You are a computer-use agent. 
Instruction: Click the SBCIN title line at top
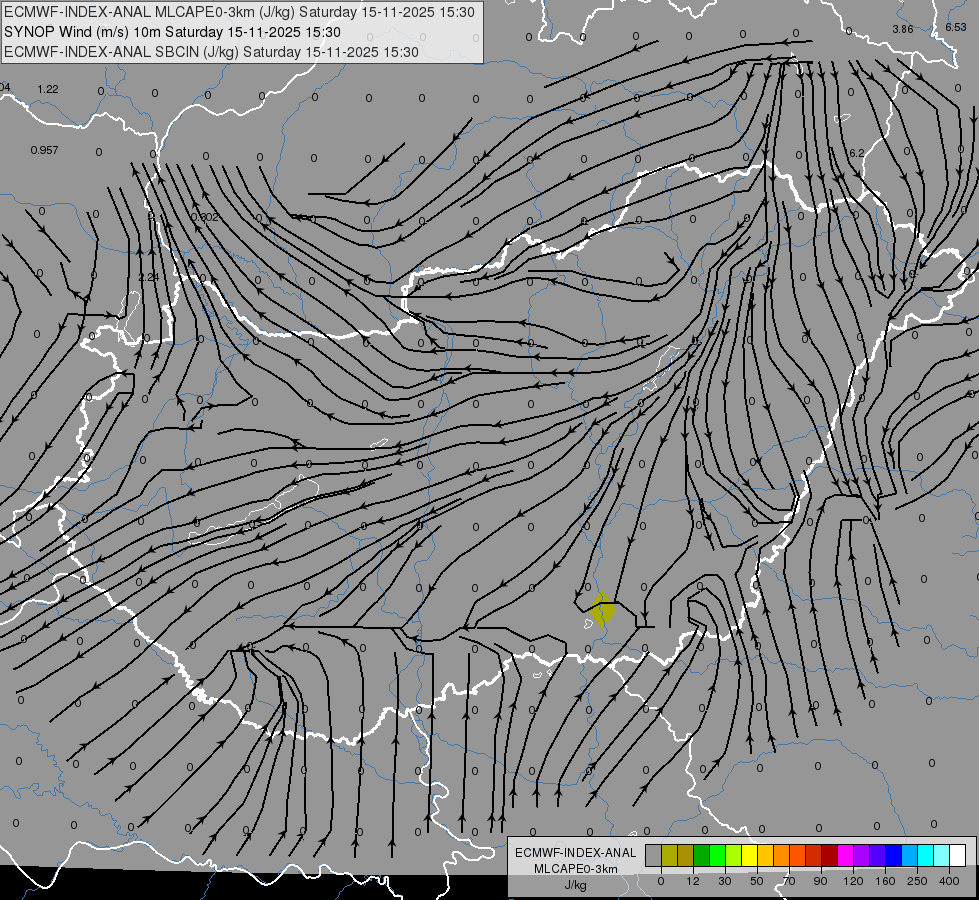[x=211, y=52]
